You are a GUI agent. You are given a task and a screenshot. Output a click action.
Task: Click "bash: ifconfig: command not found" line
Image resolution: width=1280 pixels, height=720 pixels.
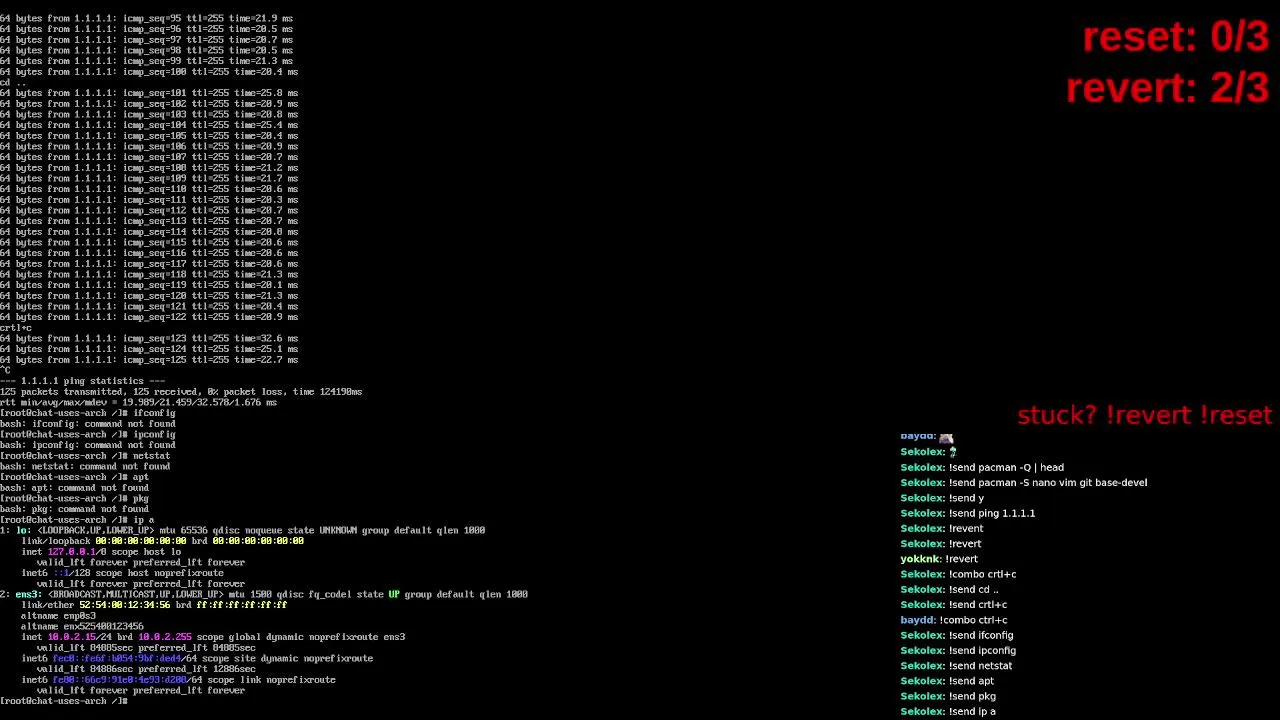(x=88, y=424)
